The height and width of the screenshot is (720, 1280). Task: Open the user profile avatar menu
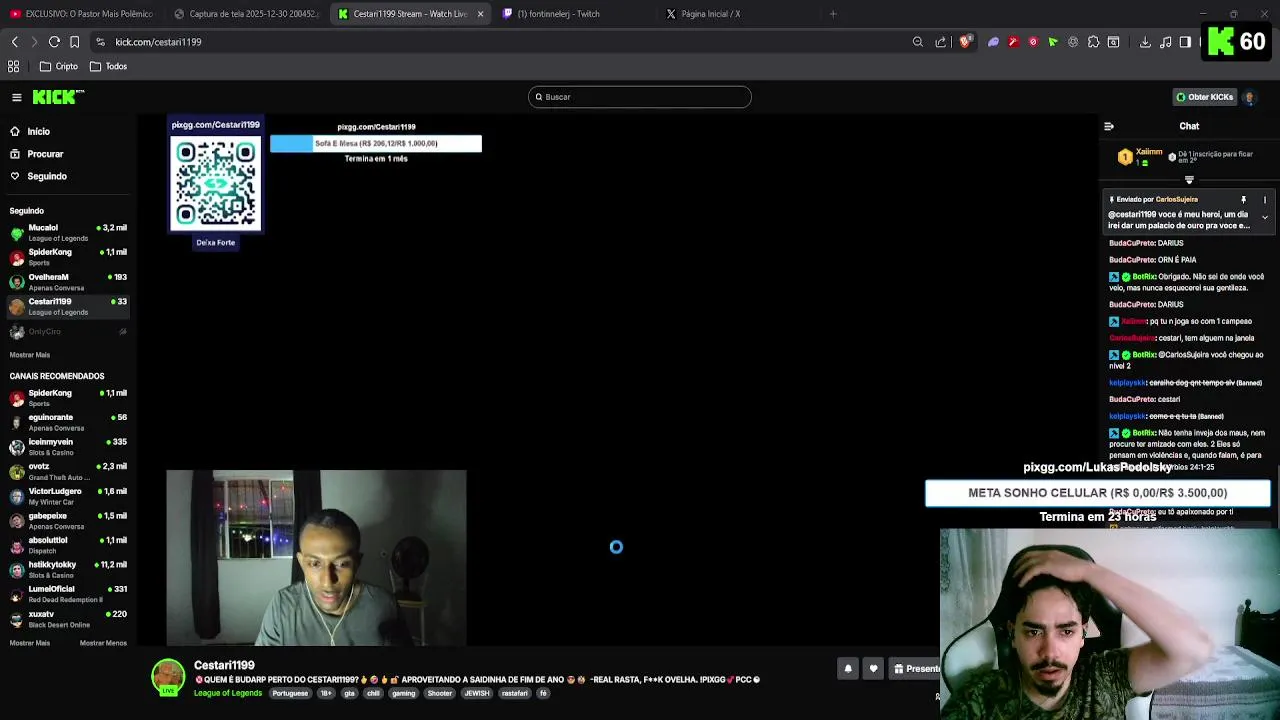click(1249, 97)
